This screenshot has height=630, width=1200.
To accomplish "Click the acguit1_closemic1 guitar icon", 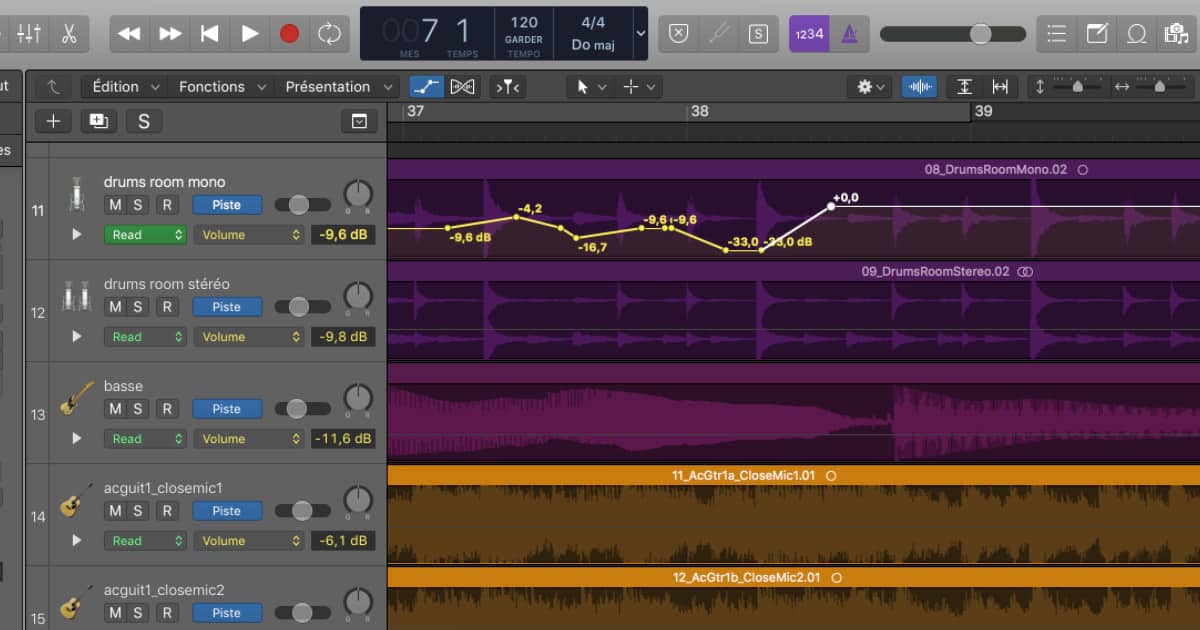I will click(x=76, y=500).
